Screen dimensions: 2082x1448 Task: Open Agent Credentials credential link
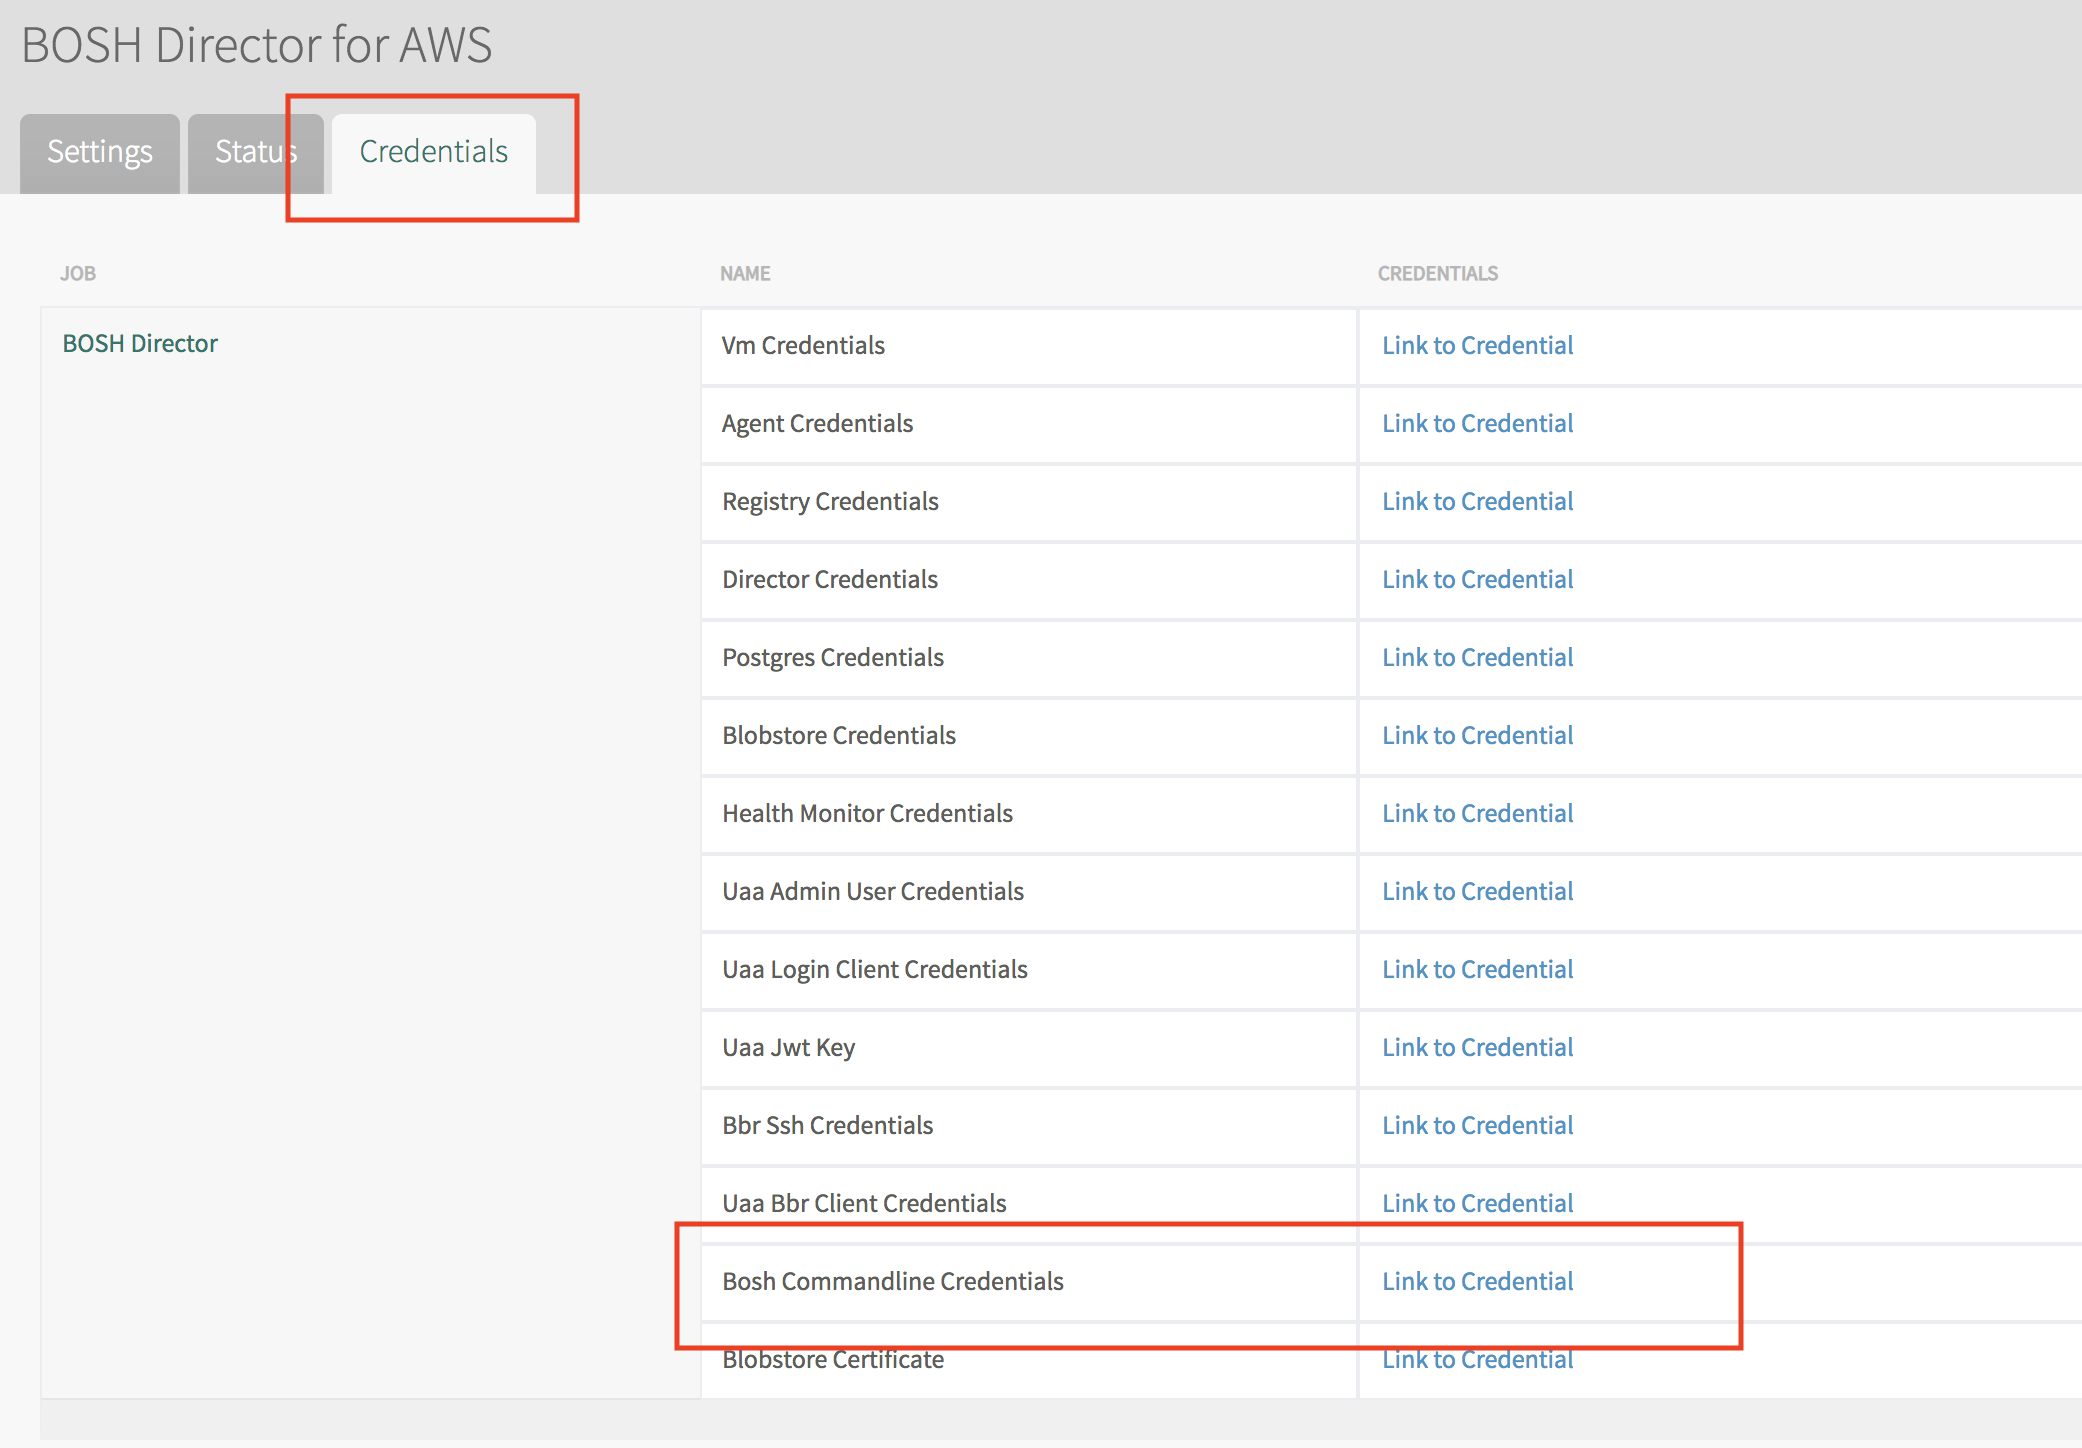pos(1476,423)
